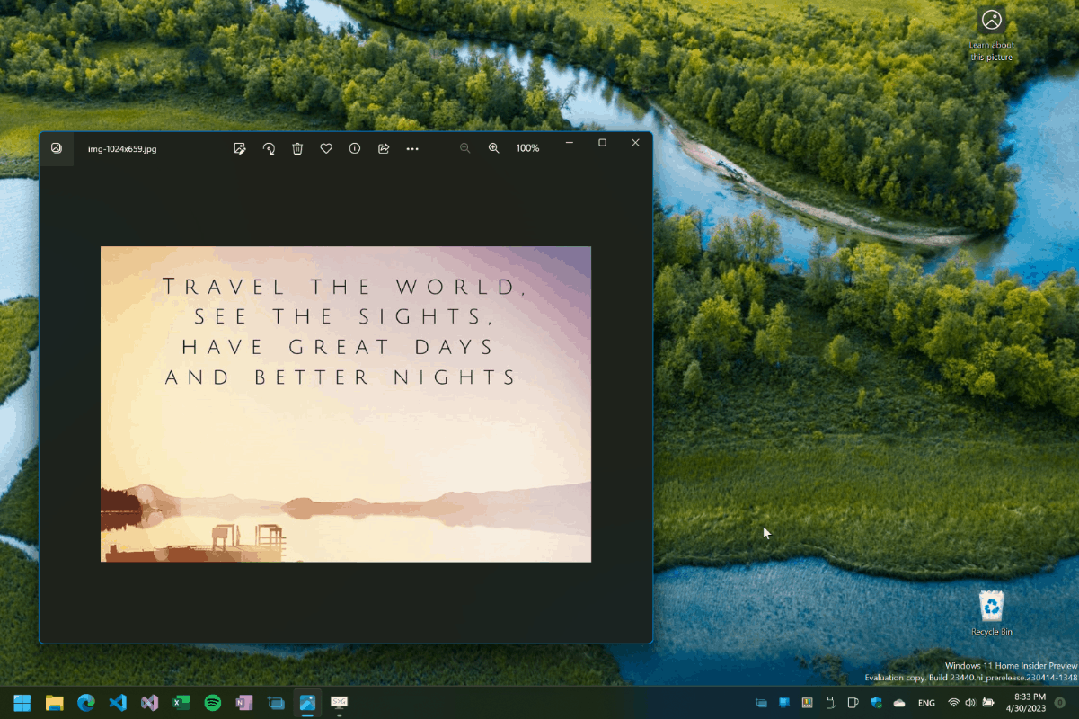Open OneDrive from the system tray

point(898,701)
